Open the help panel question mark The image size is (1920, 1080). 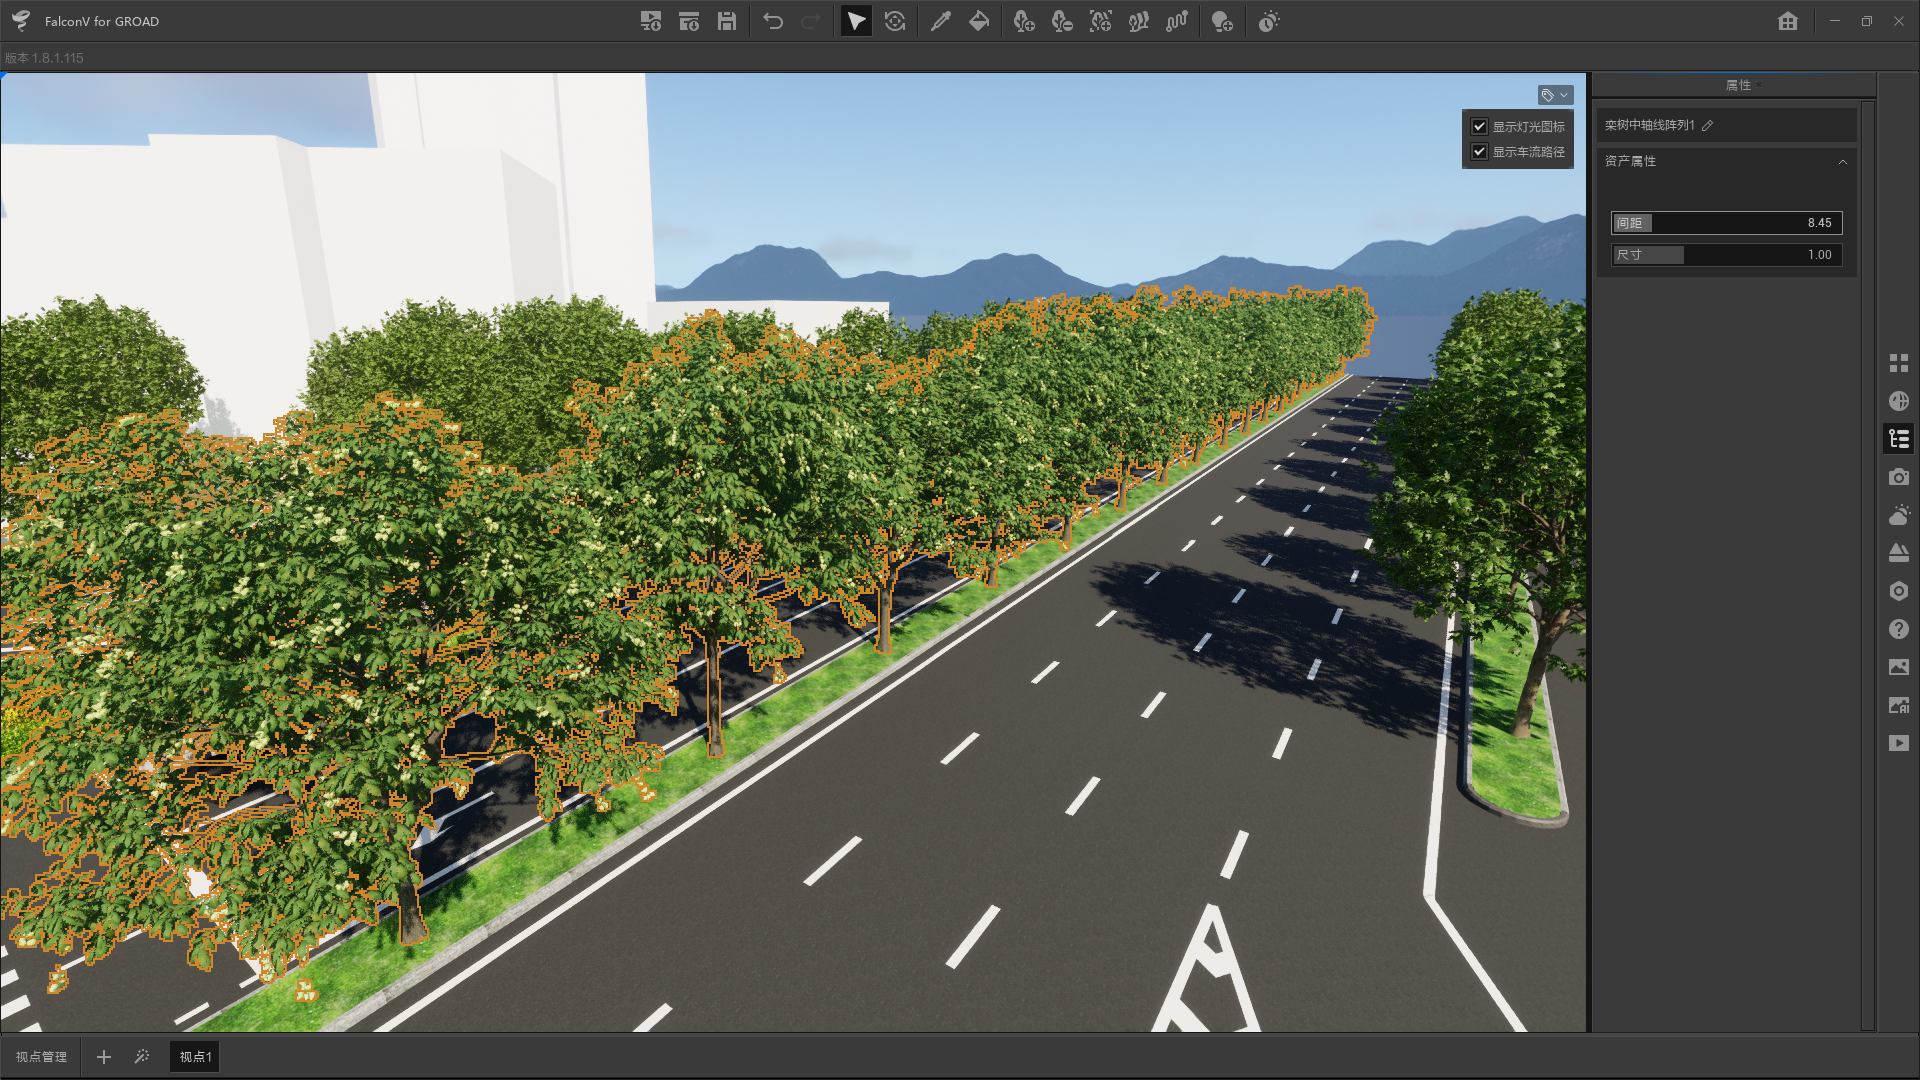coord(1899,629)
